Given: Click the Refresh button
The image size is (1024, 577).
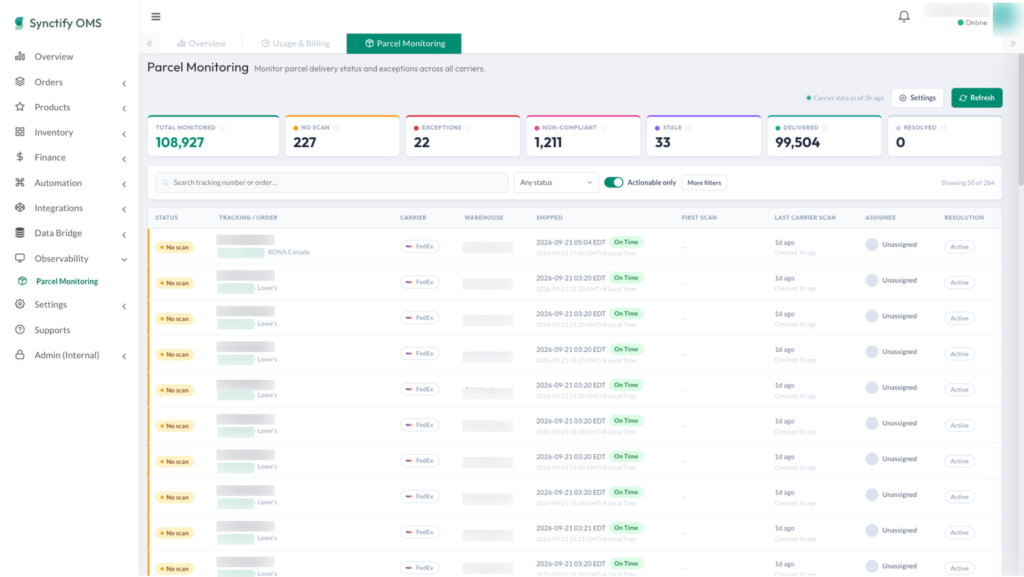Looking at the screenshot, I should coord(976,98).
